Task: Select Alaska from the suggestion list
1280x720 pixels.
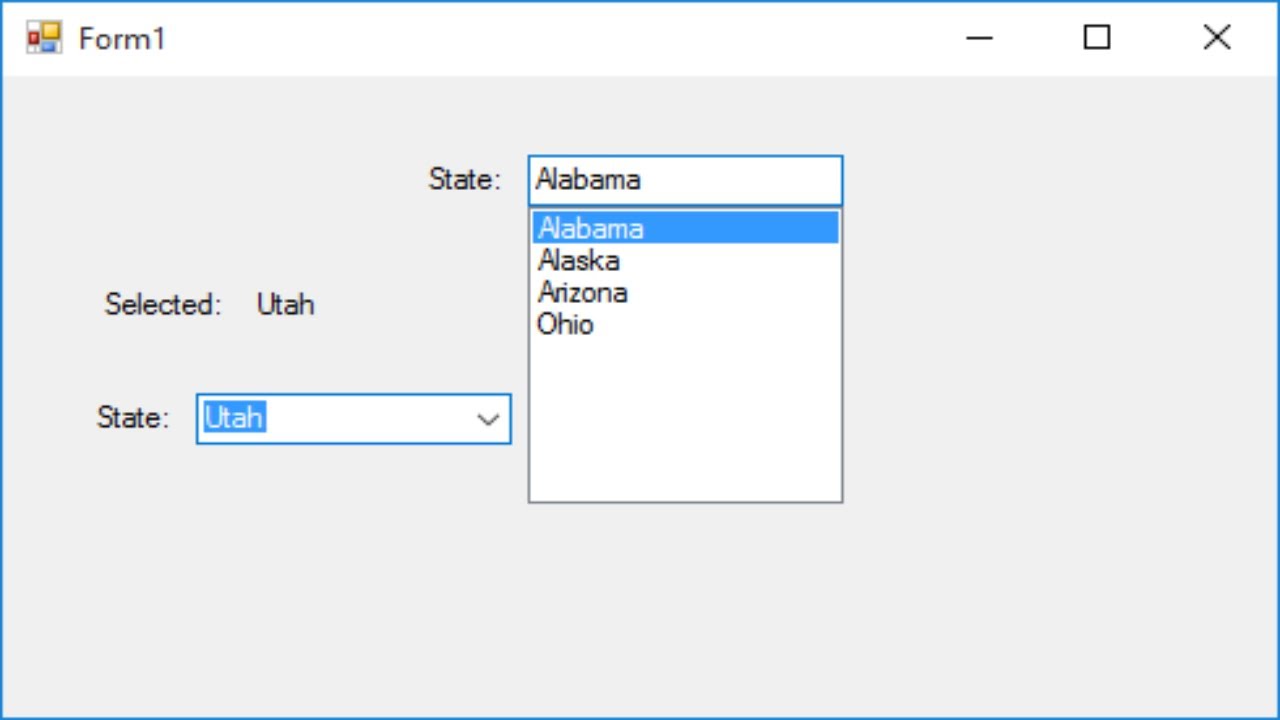Action: [579, 261]
